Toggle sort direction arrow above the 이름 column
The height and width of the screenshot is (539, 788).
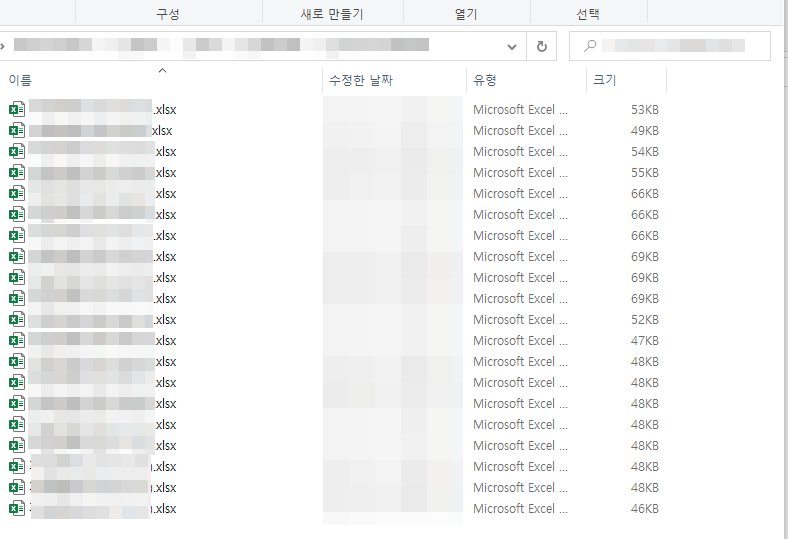[162, 71]
